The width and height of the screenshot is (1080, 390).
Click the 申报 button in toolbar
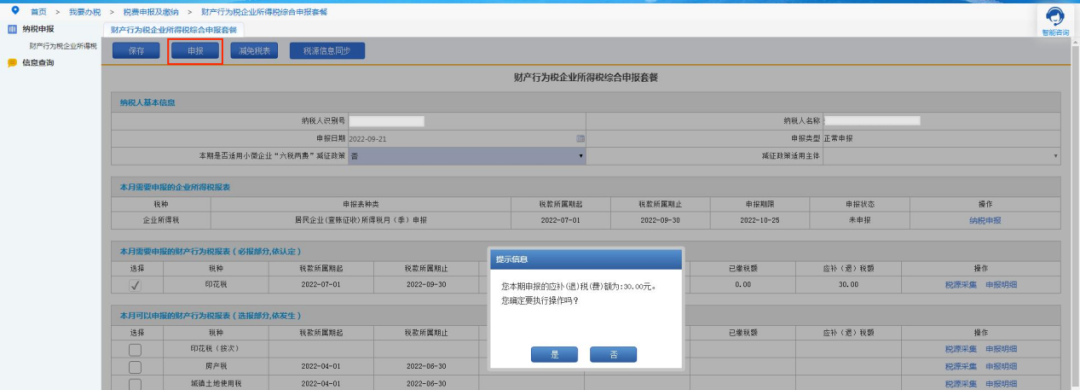point(195,51)
